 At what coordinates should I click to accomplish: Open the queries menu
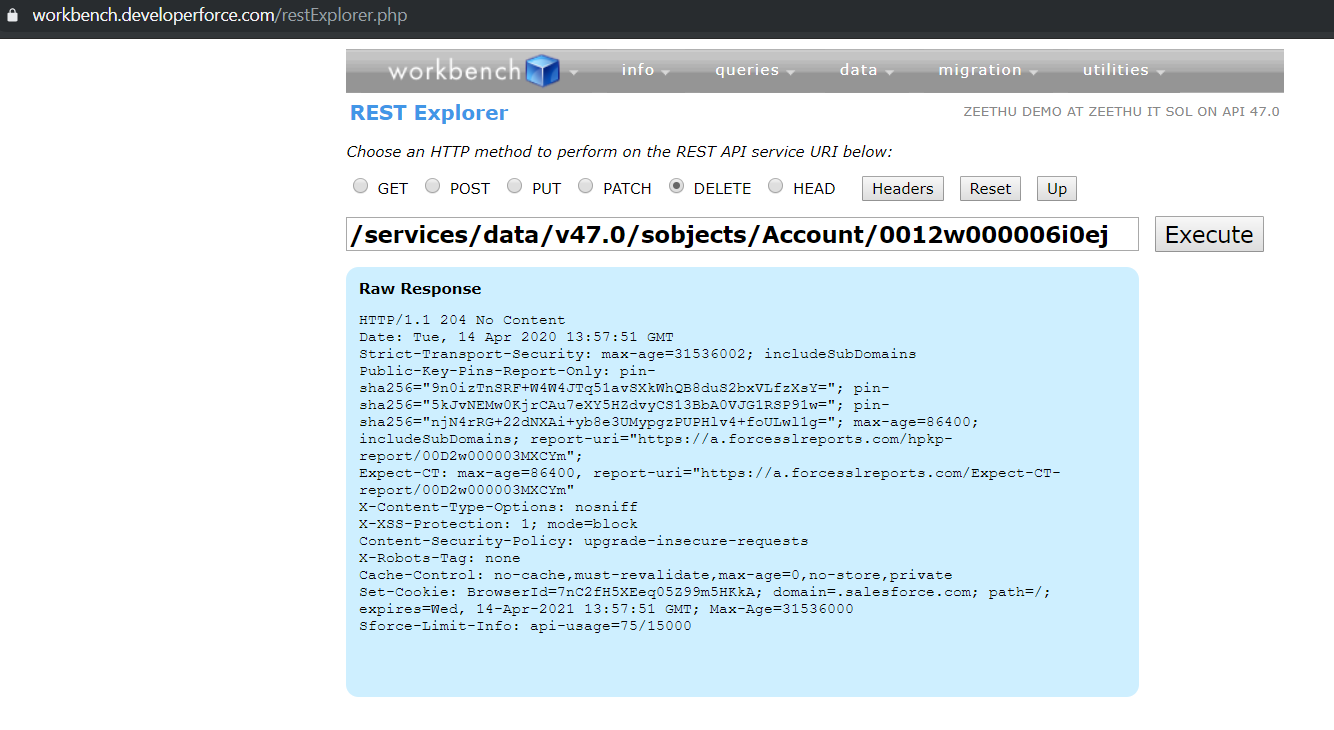pyautogui.click(x=746, y=70)
